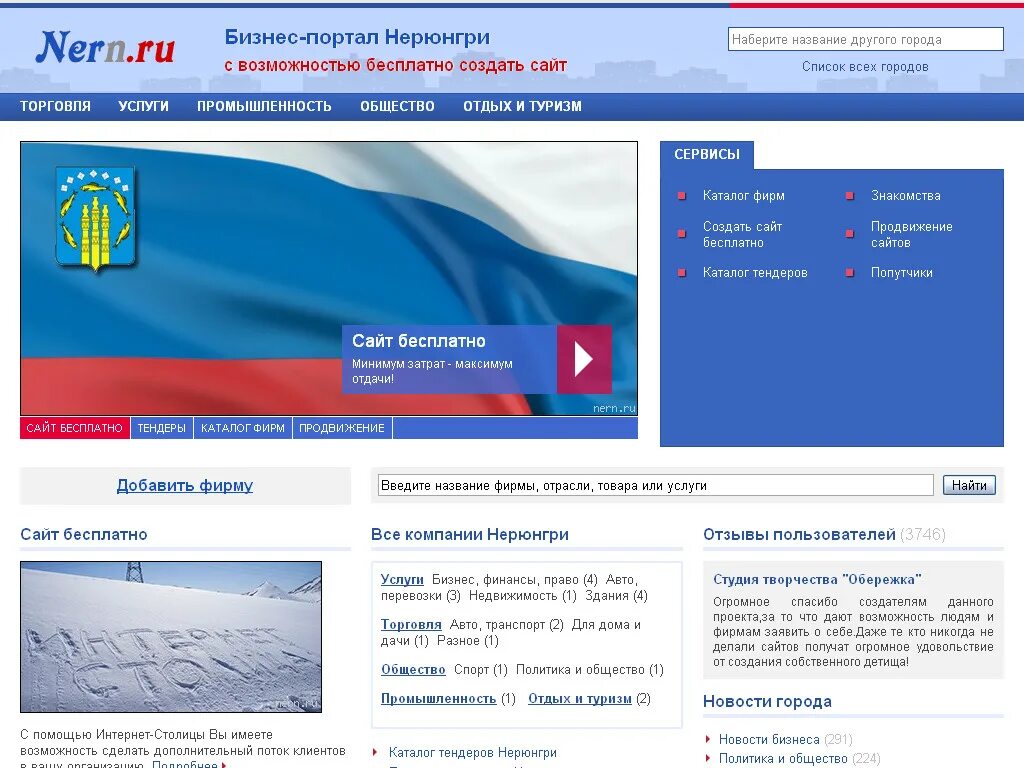Click red arrow beside Каталог тендеров Нерюнгри

(375, 752)
